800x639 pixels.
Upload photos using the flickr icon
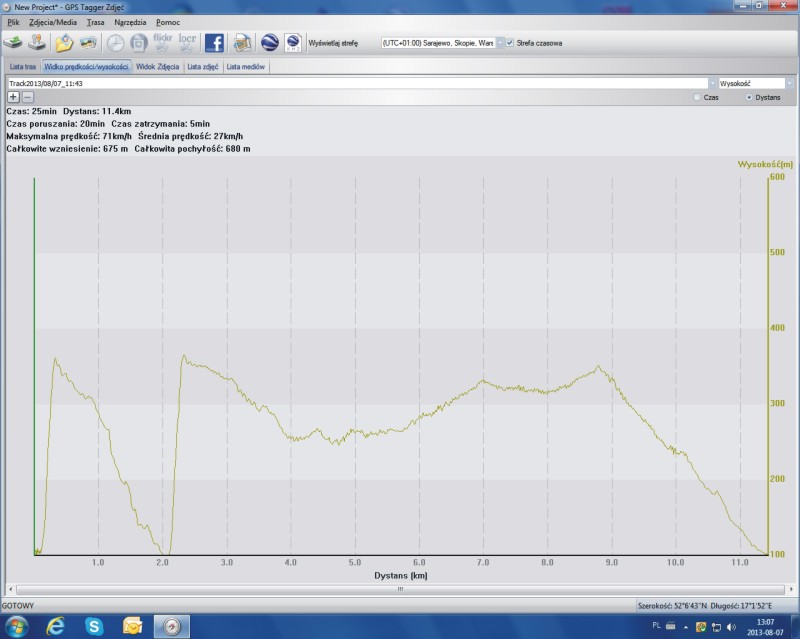click(x=162, y=43)
